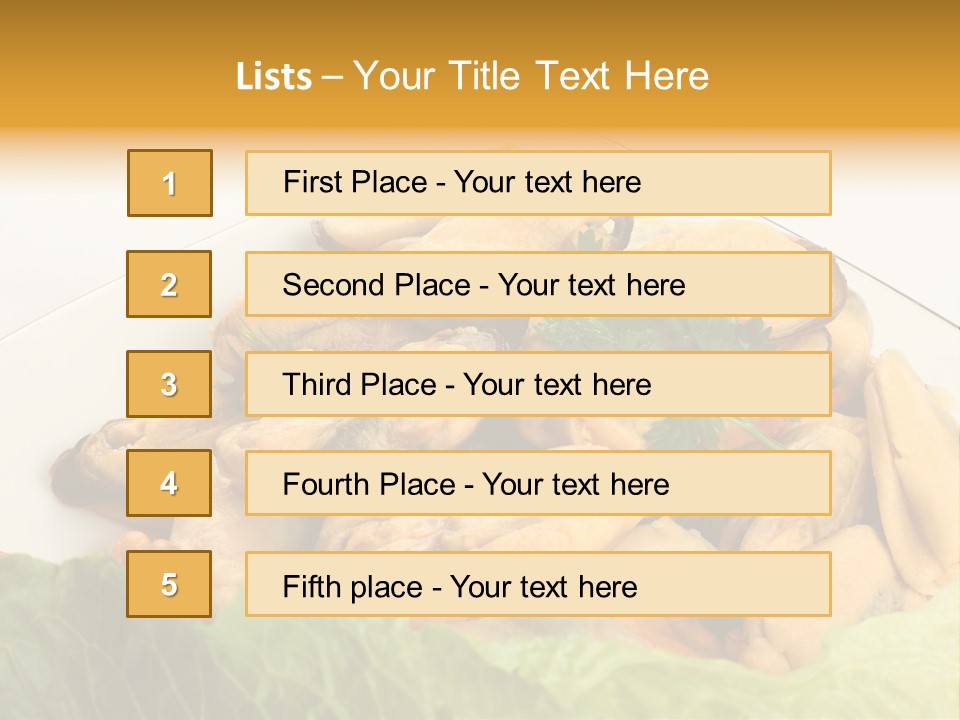Click the number 5 square
This screenshot has width=960, height=720.
coord(169,584)
